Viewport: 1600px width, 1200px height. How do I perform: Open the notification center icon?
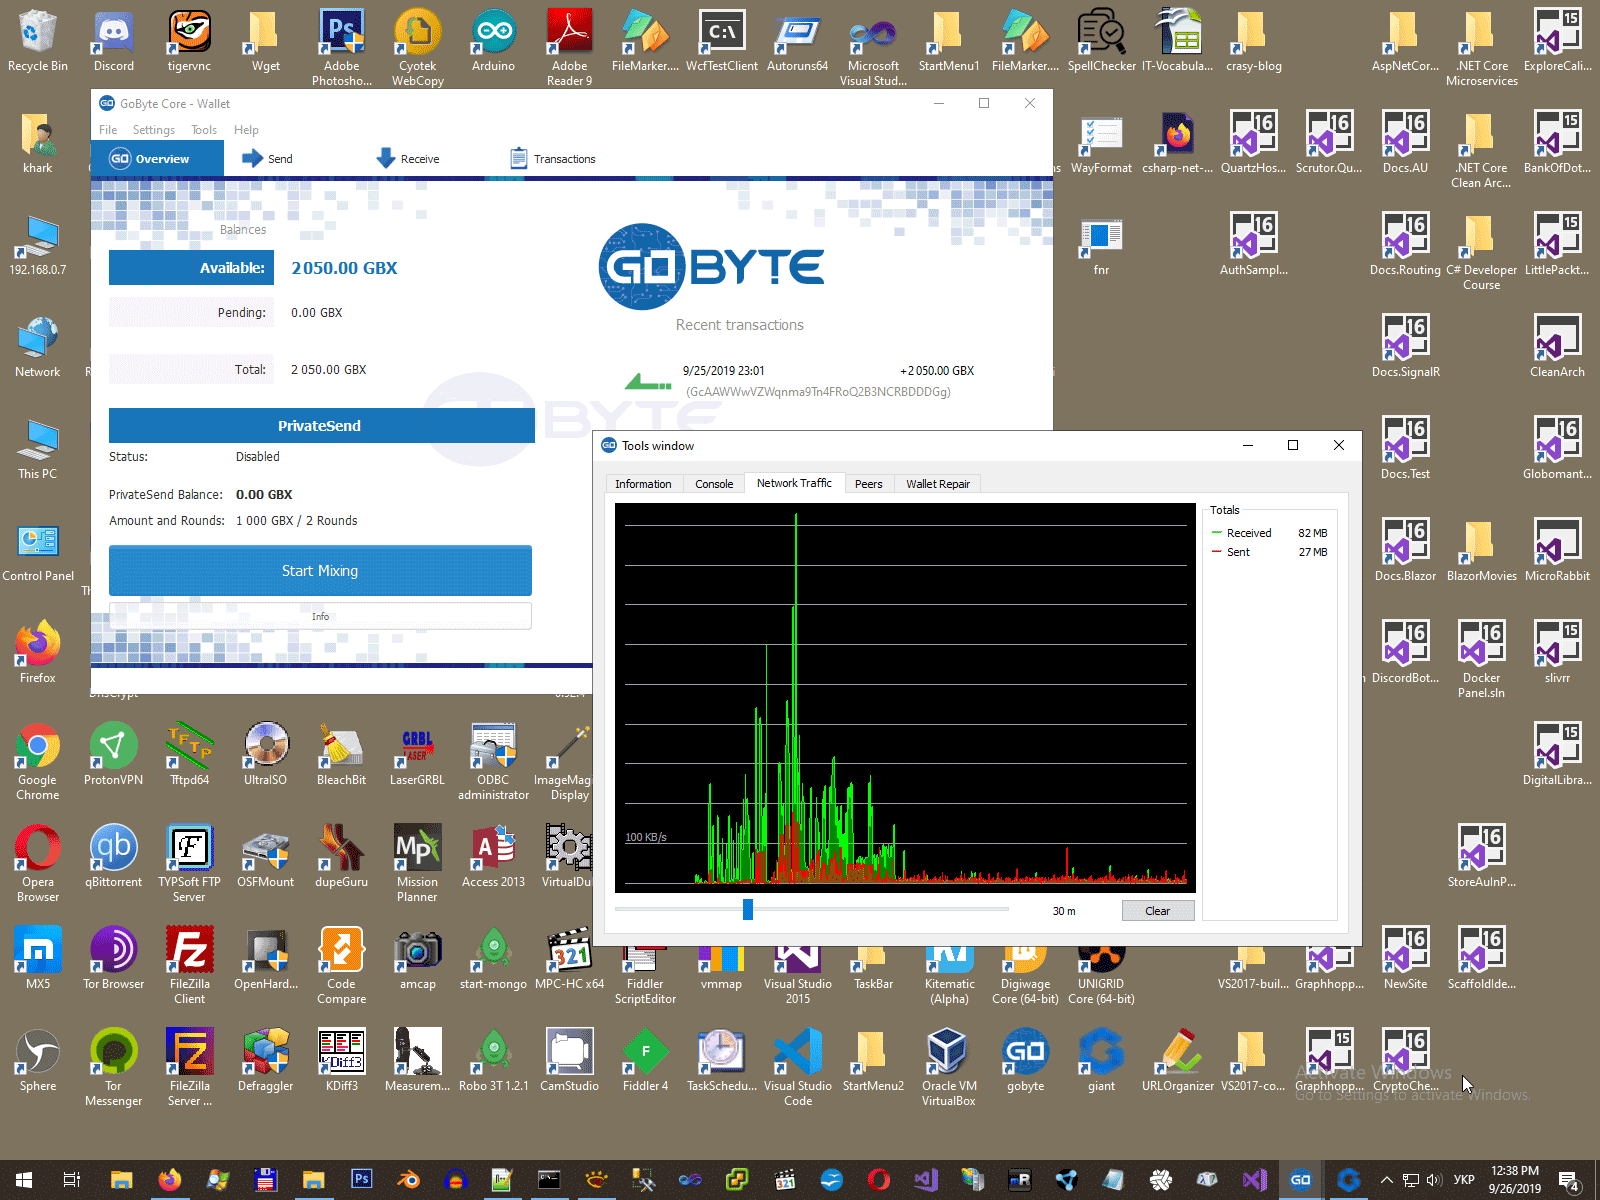1570,1181
